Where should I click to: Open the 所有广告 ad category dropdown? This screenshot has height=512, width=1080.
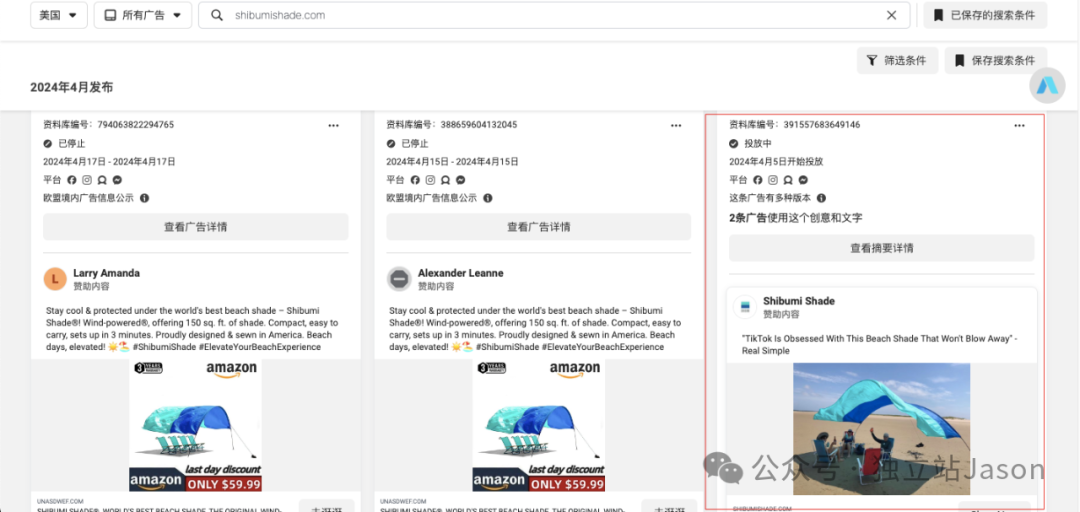tap(143, 15)
